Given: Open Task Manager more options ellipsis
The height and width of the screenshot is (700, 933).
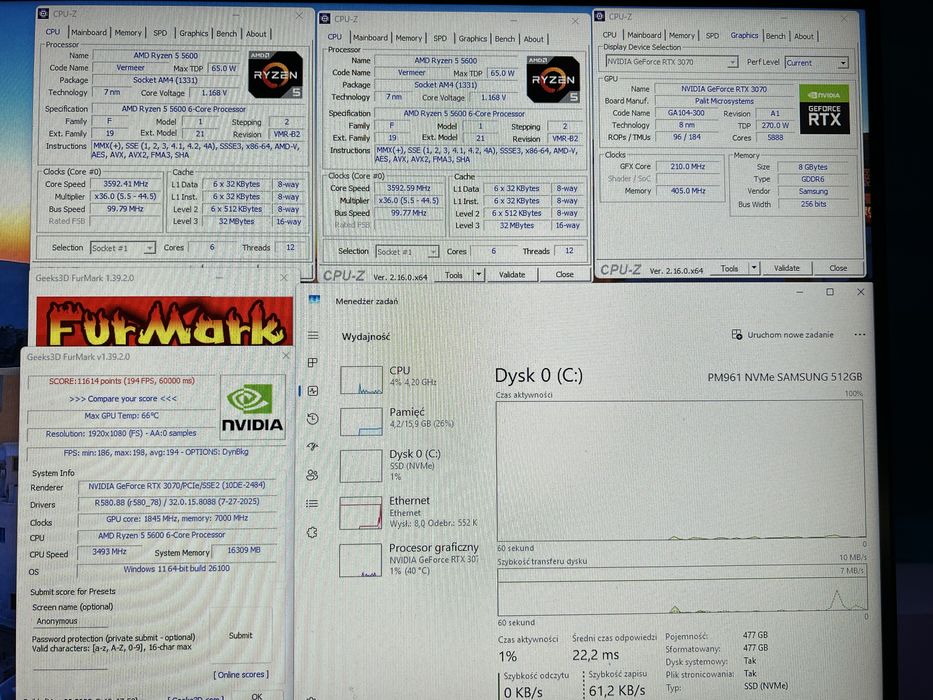Looking at the screenshot, I should pyautogui.click(x=860, y=335).
